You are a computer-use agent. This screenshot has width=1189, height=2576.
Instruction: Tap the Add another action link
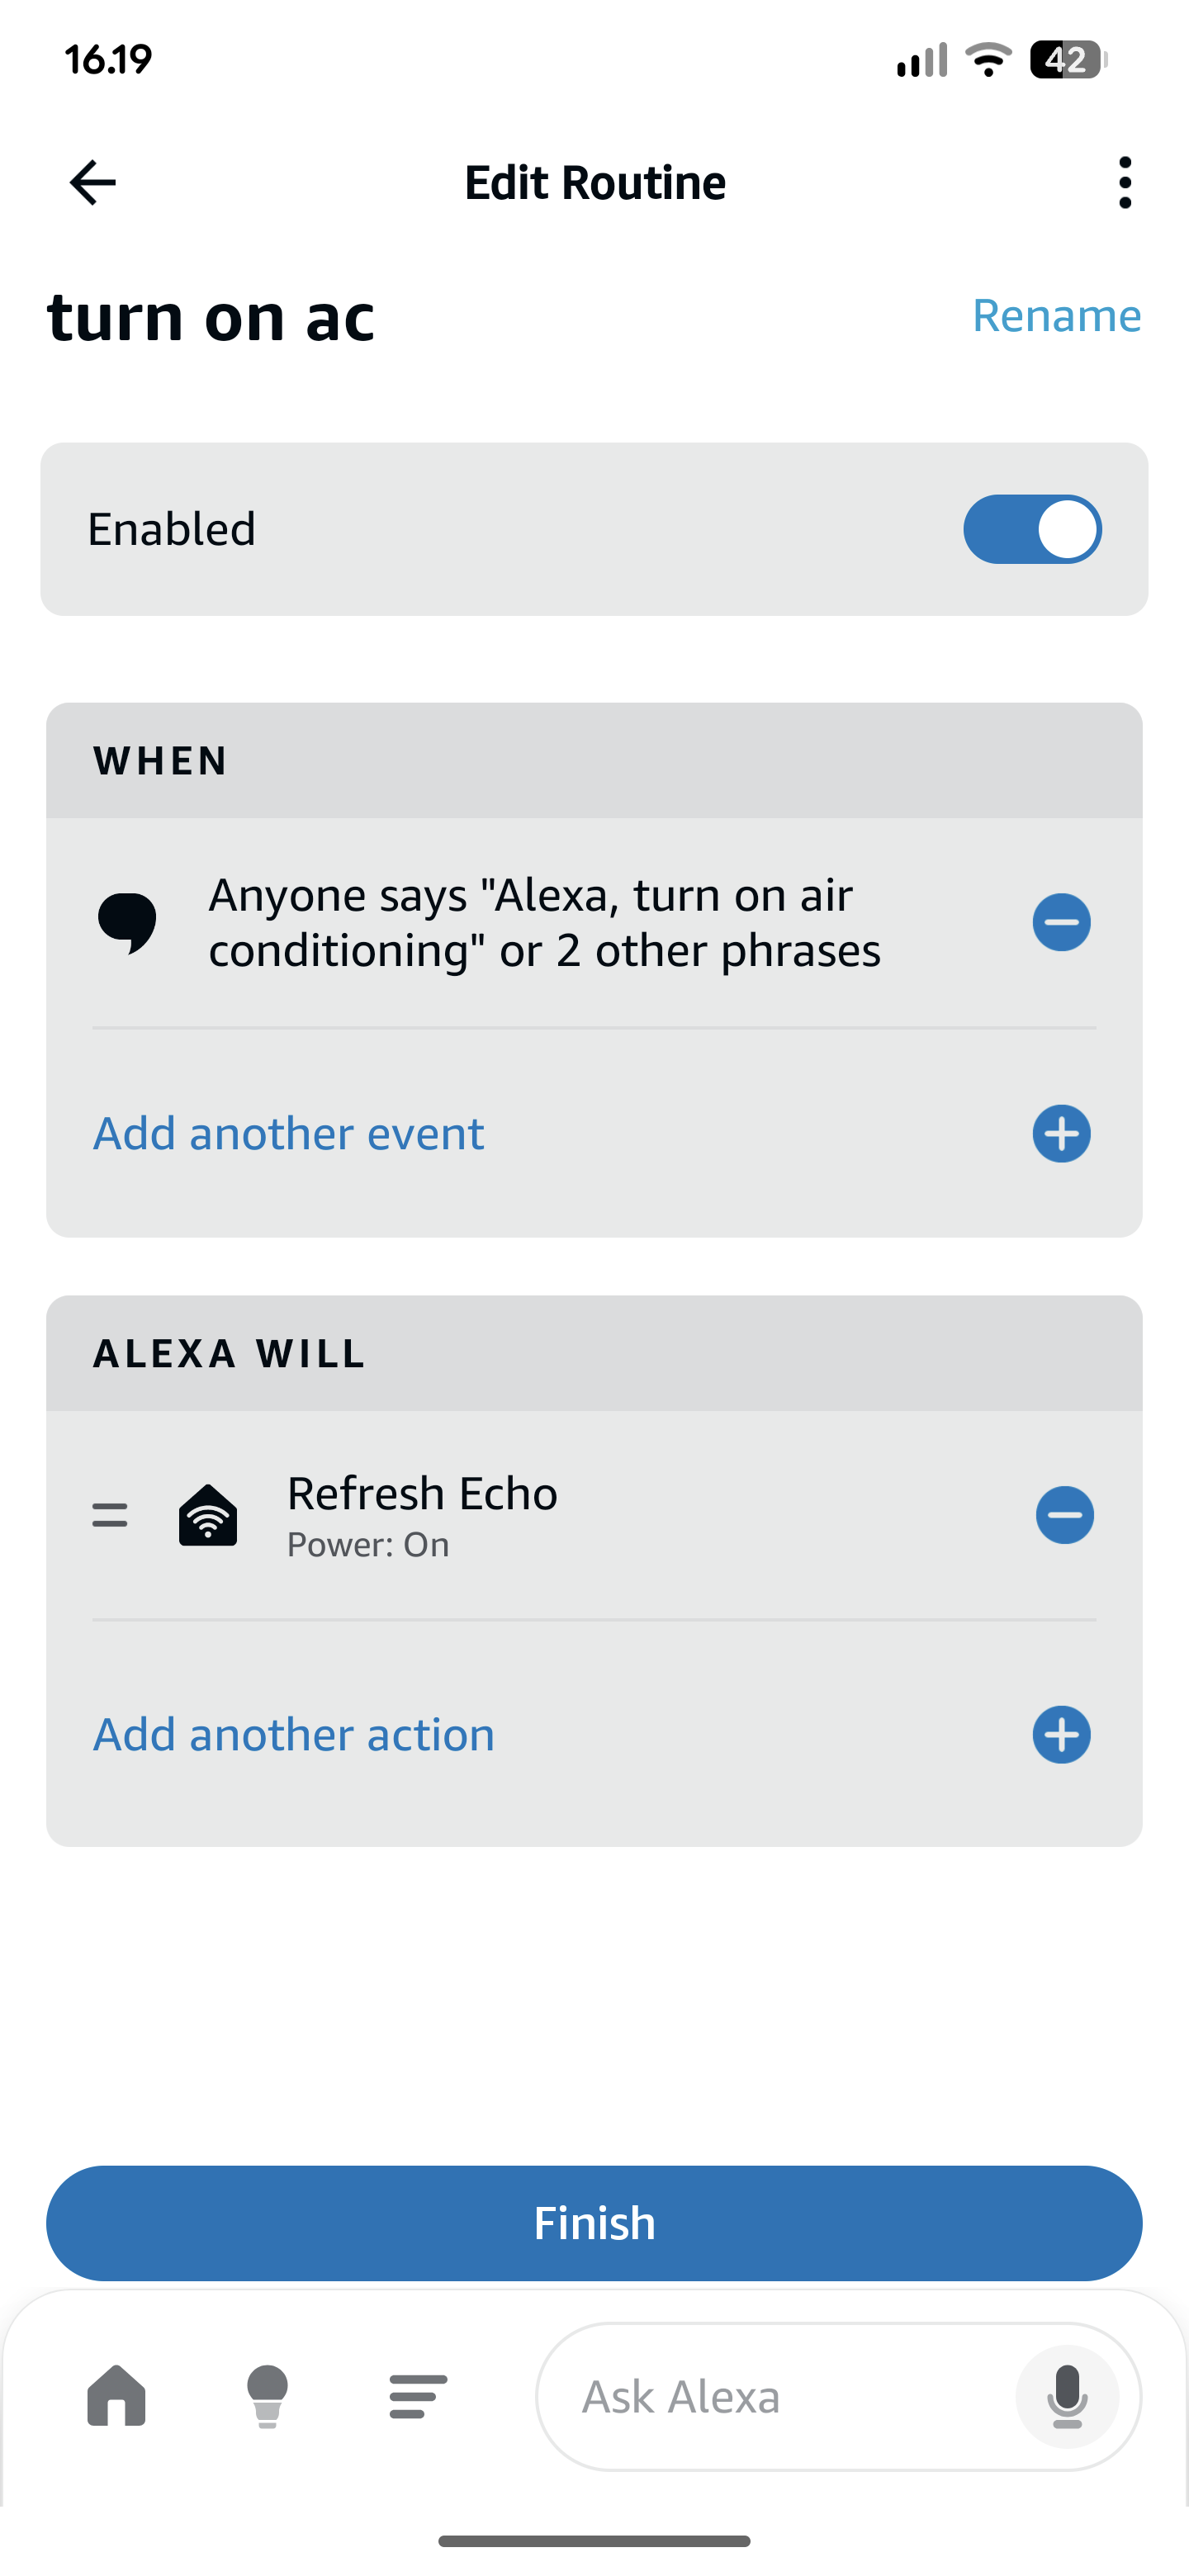click(294, 1735)
